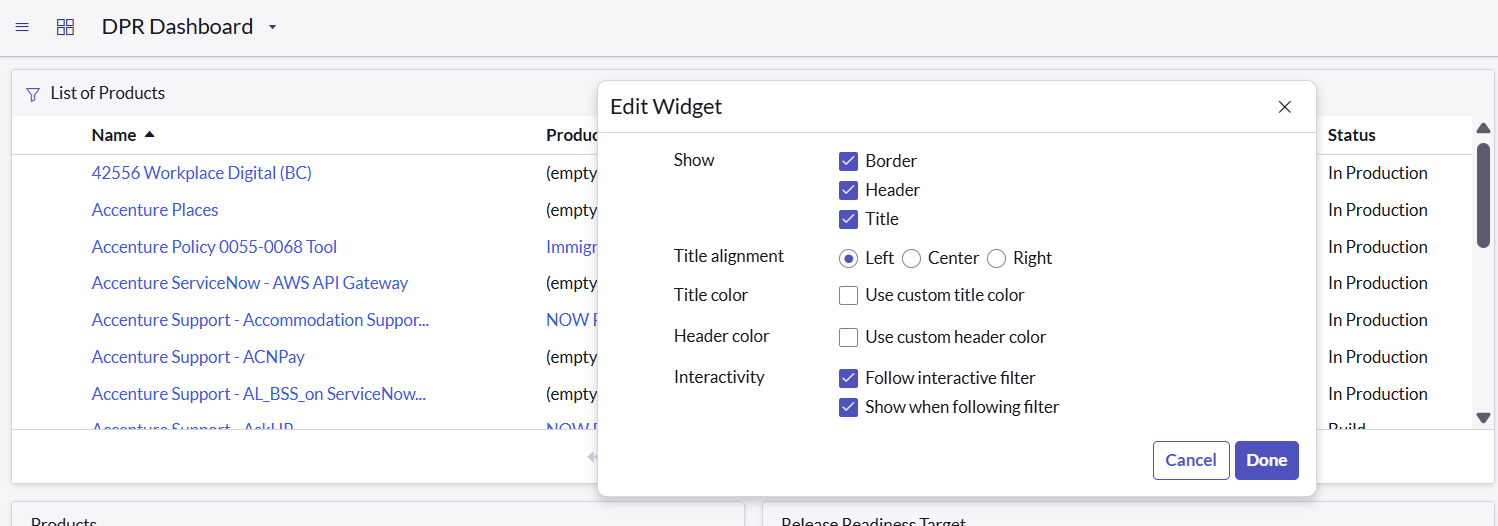Expand the DPR Dashboard dropdown arrow

(x=272, y=27)
